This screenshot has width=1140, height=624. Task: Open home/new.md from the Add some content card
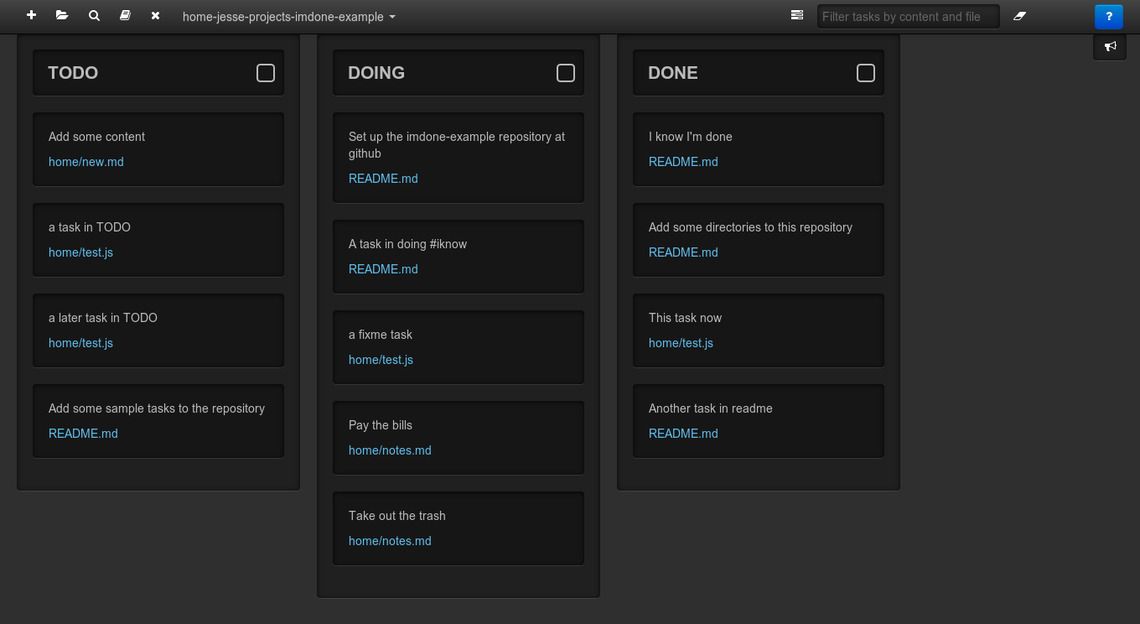(x=86, y=161)
